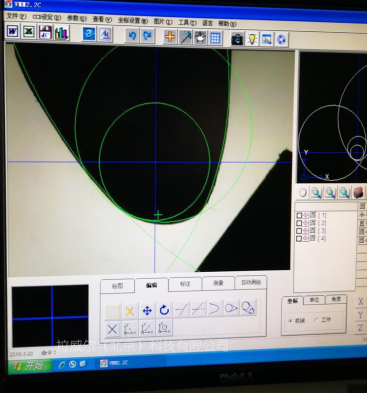
Task: Click the orange crosshair plus icon
Action: click(170, 37)
